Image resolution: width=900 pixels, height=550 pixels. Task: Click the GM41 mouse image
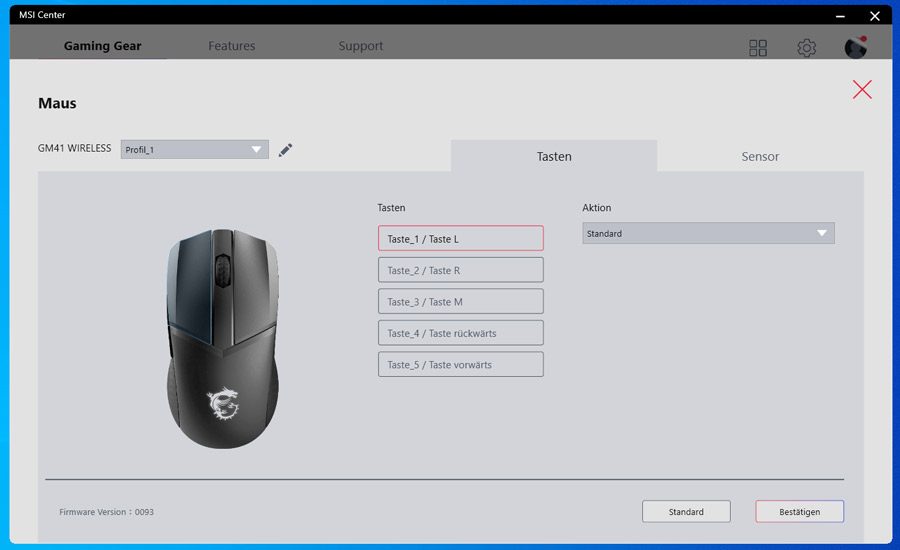pyautogui.click(x=223, y=339)
